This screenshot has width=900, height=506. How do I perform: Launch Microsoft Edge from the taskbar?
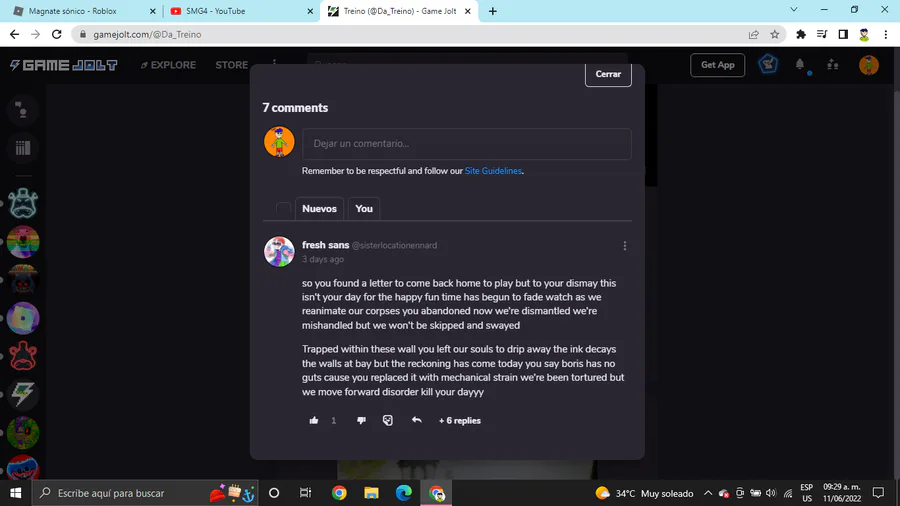404,493
